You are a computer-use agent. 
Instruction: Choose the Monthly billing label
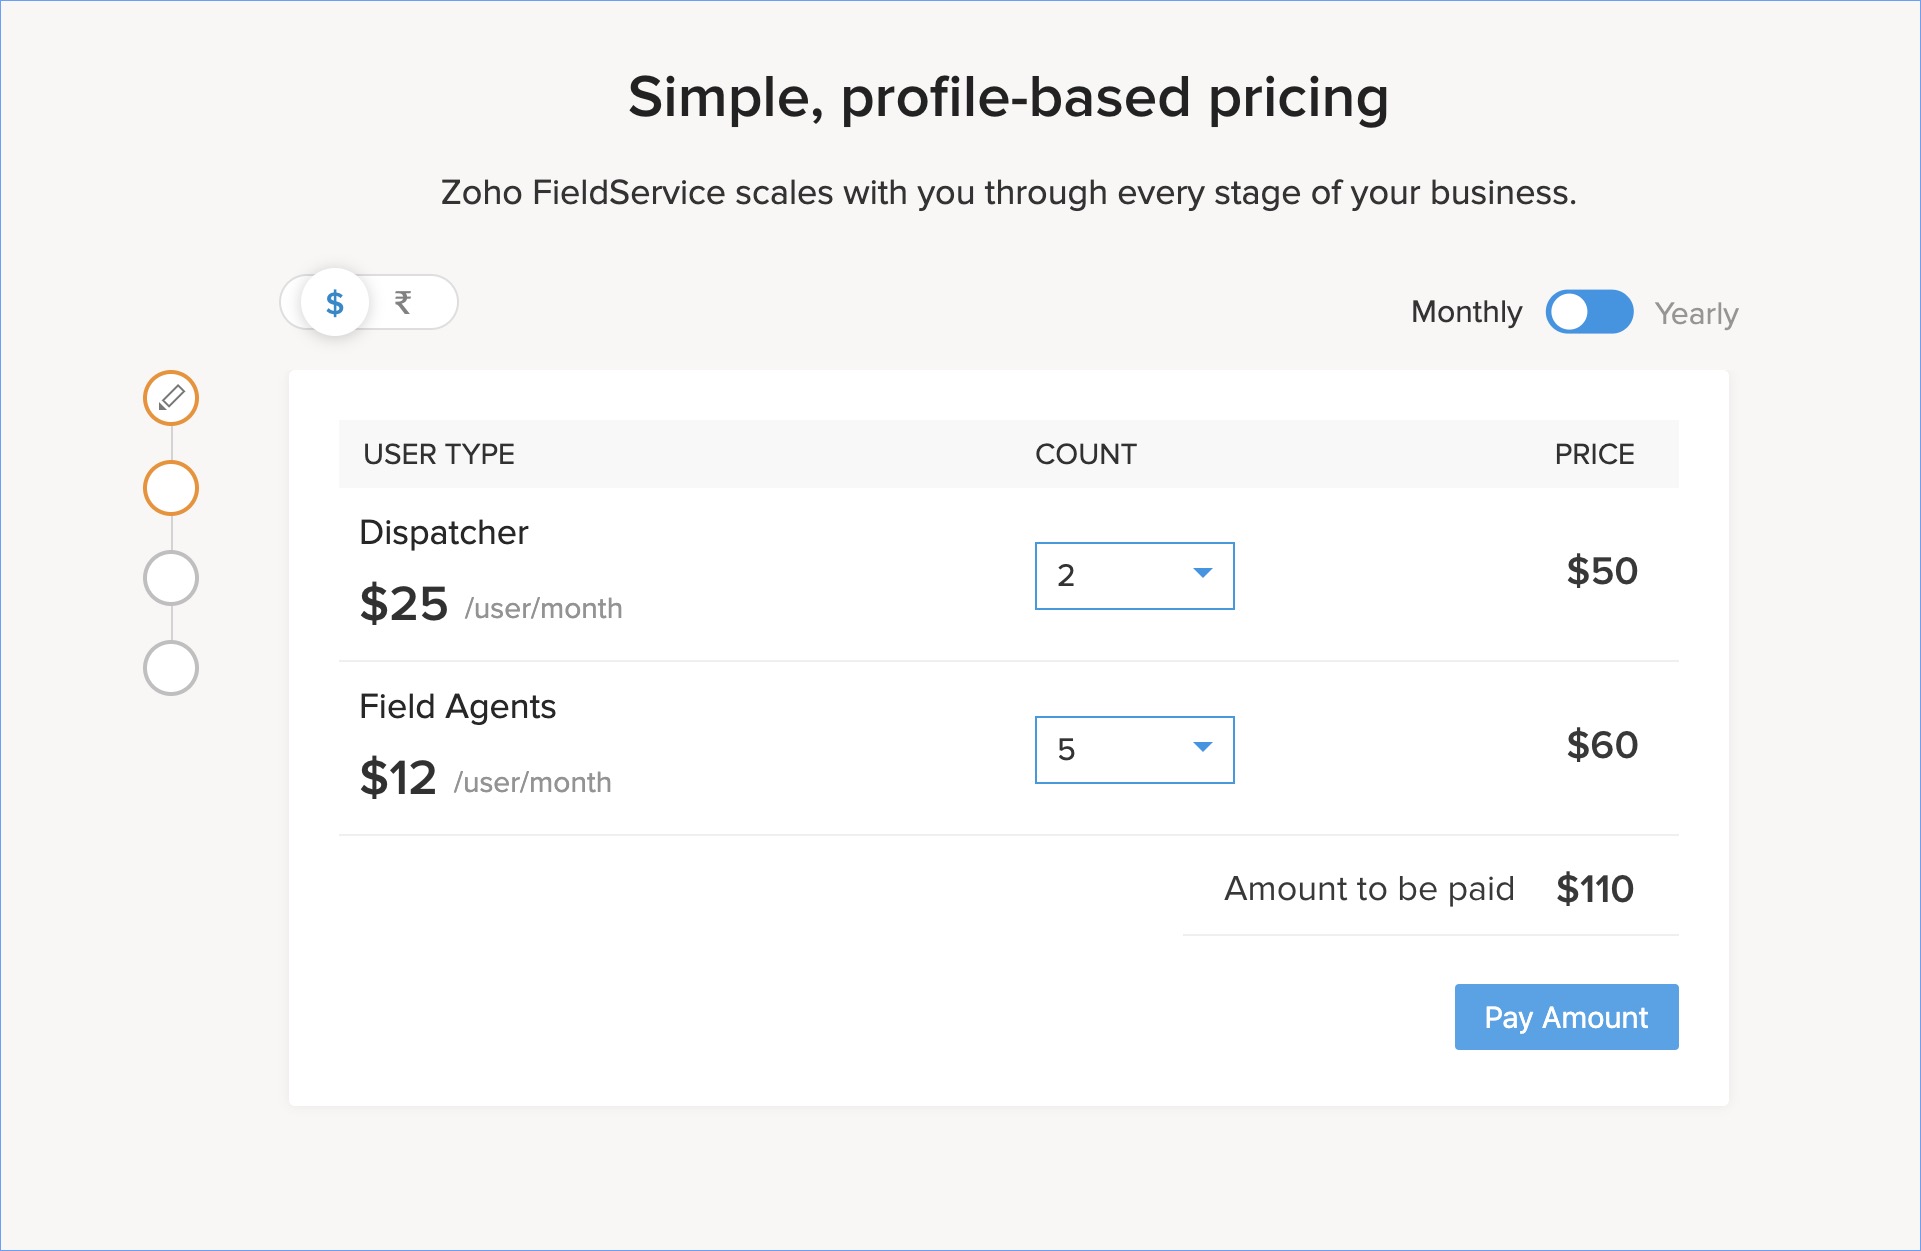coord(1466,312)
